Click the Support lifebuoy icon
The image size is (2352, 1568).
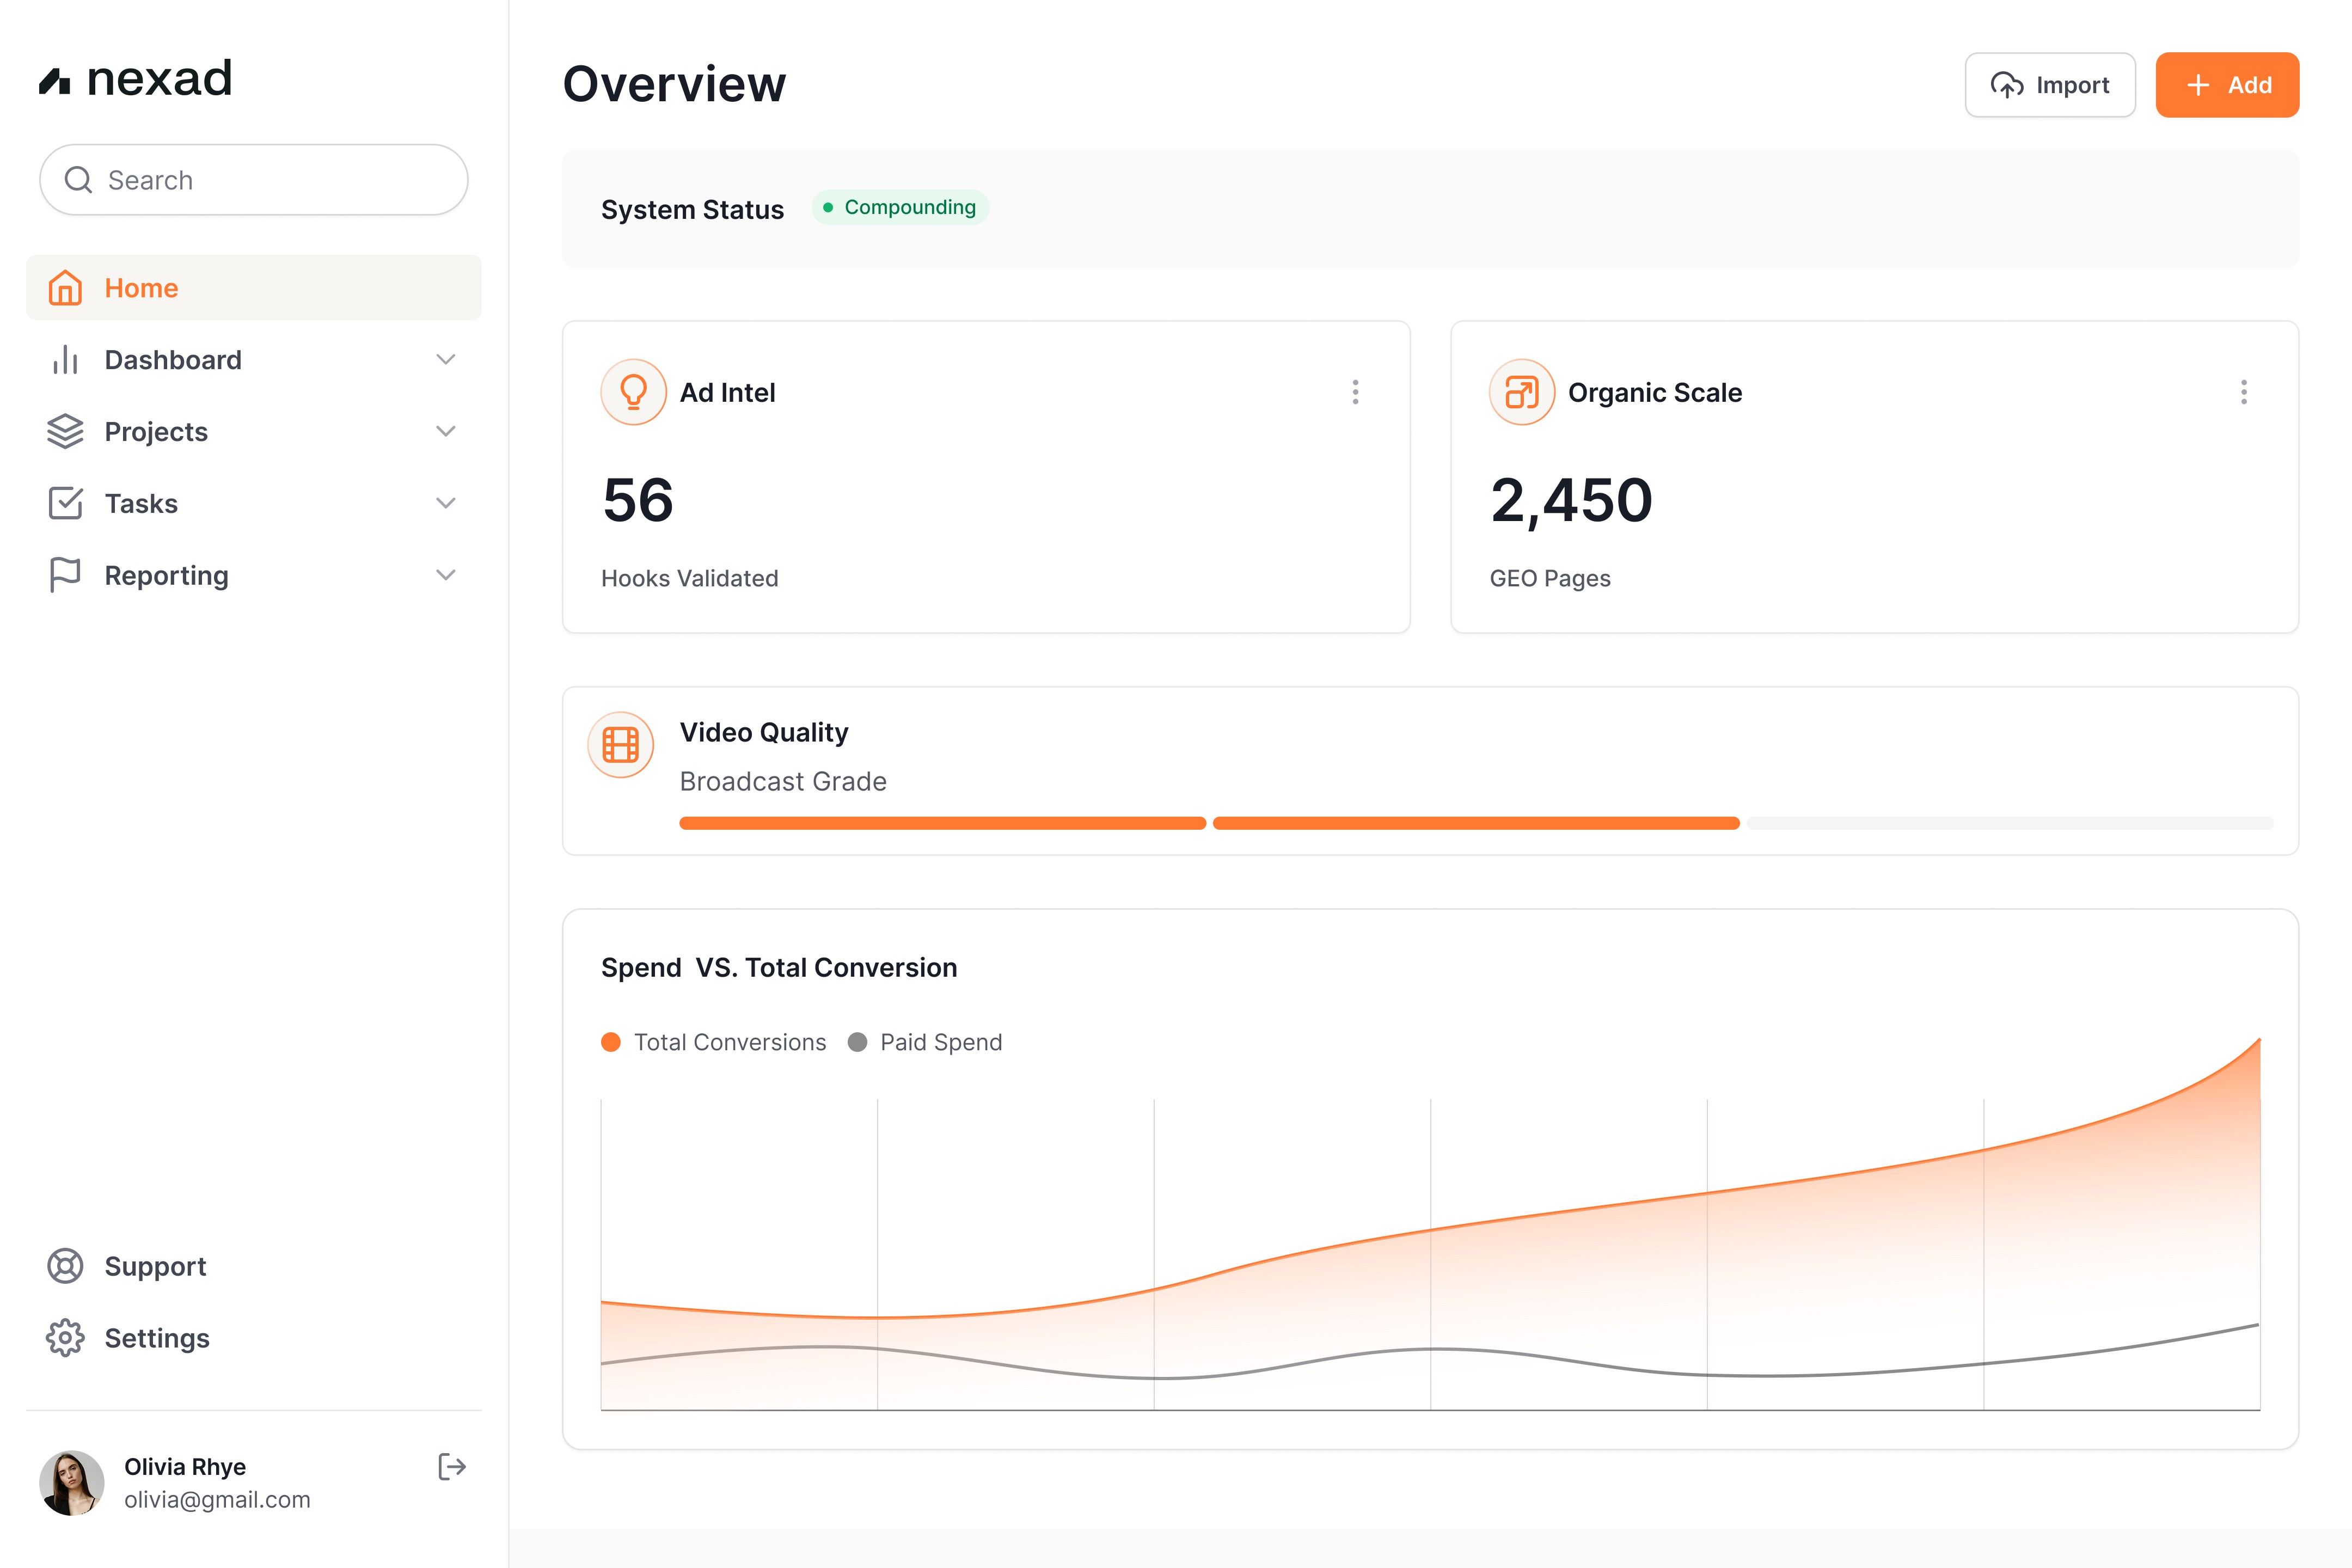65,1266
